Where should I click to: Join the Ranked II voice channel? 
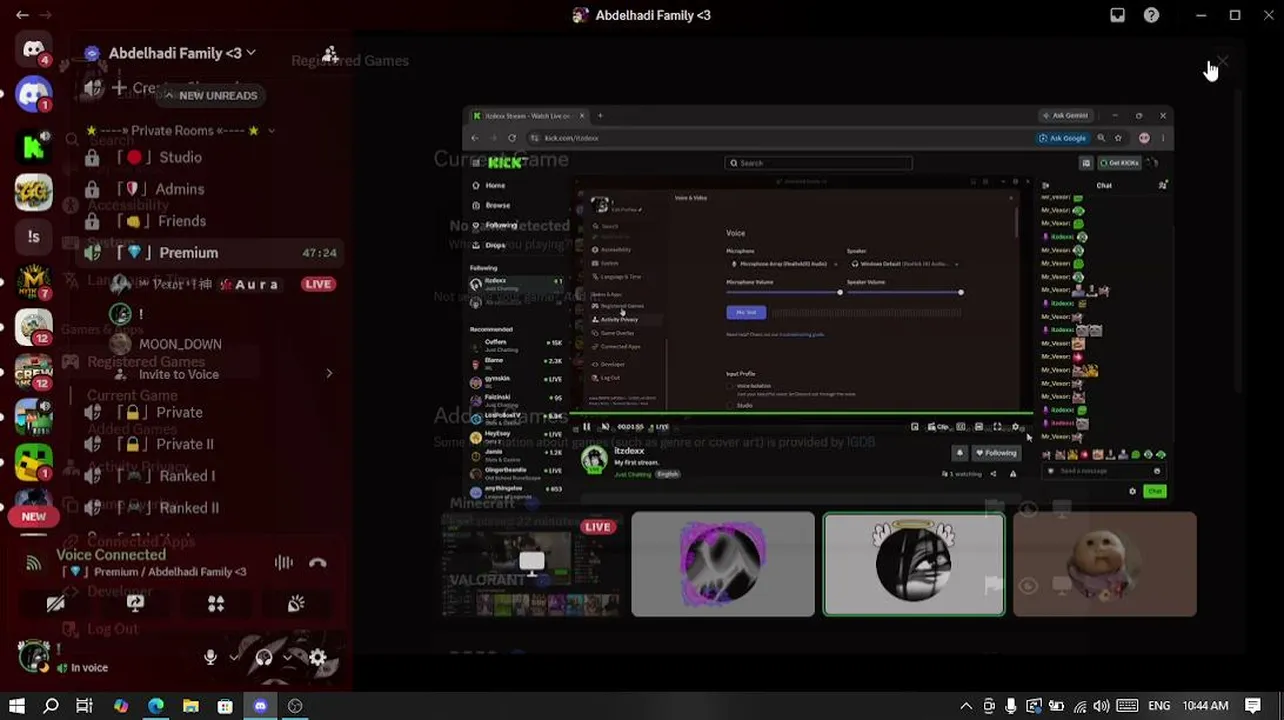[x=210, y=508]
